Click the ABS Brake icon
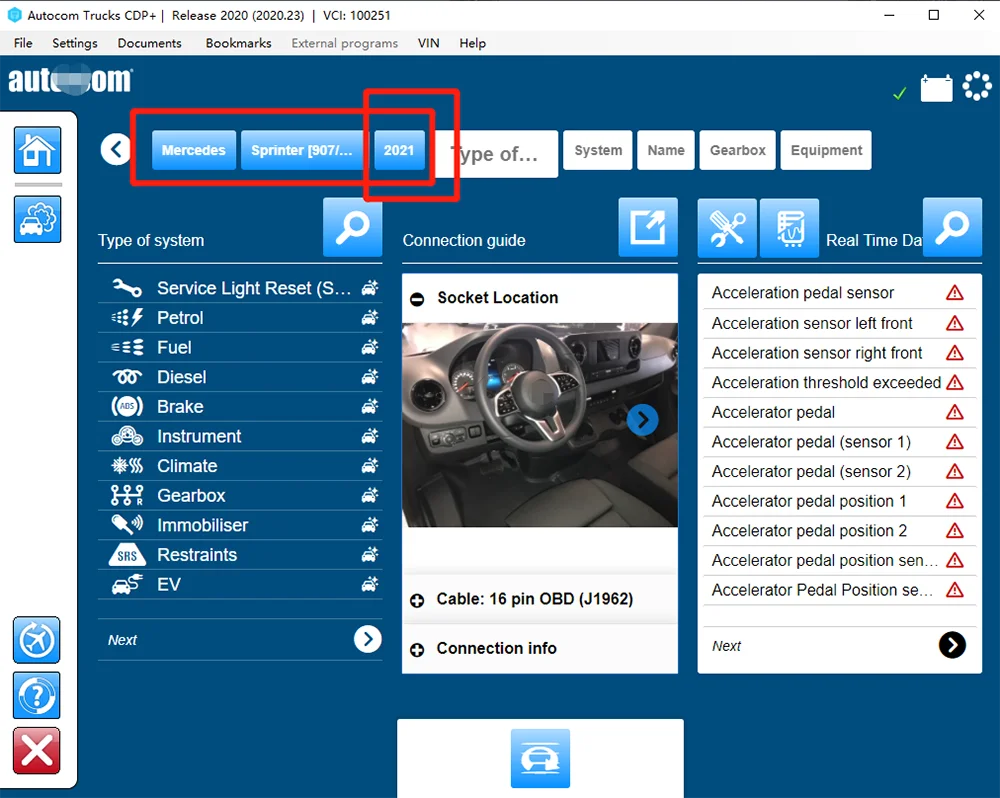Screen dimensions: 1000x798 click(x=127, y=406)
